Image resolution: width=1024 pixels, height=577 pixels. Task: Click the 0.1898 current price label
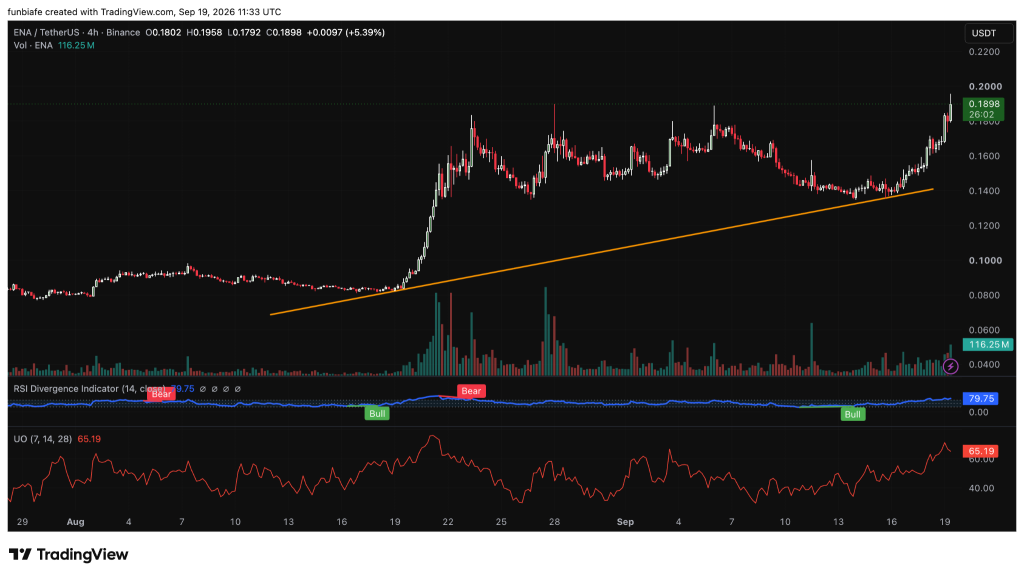984,104
